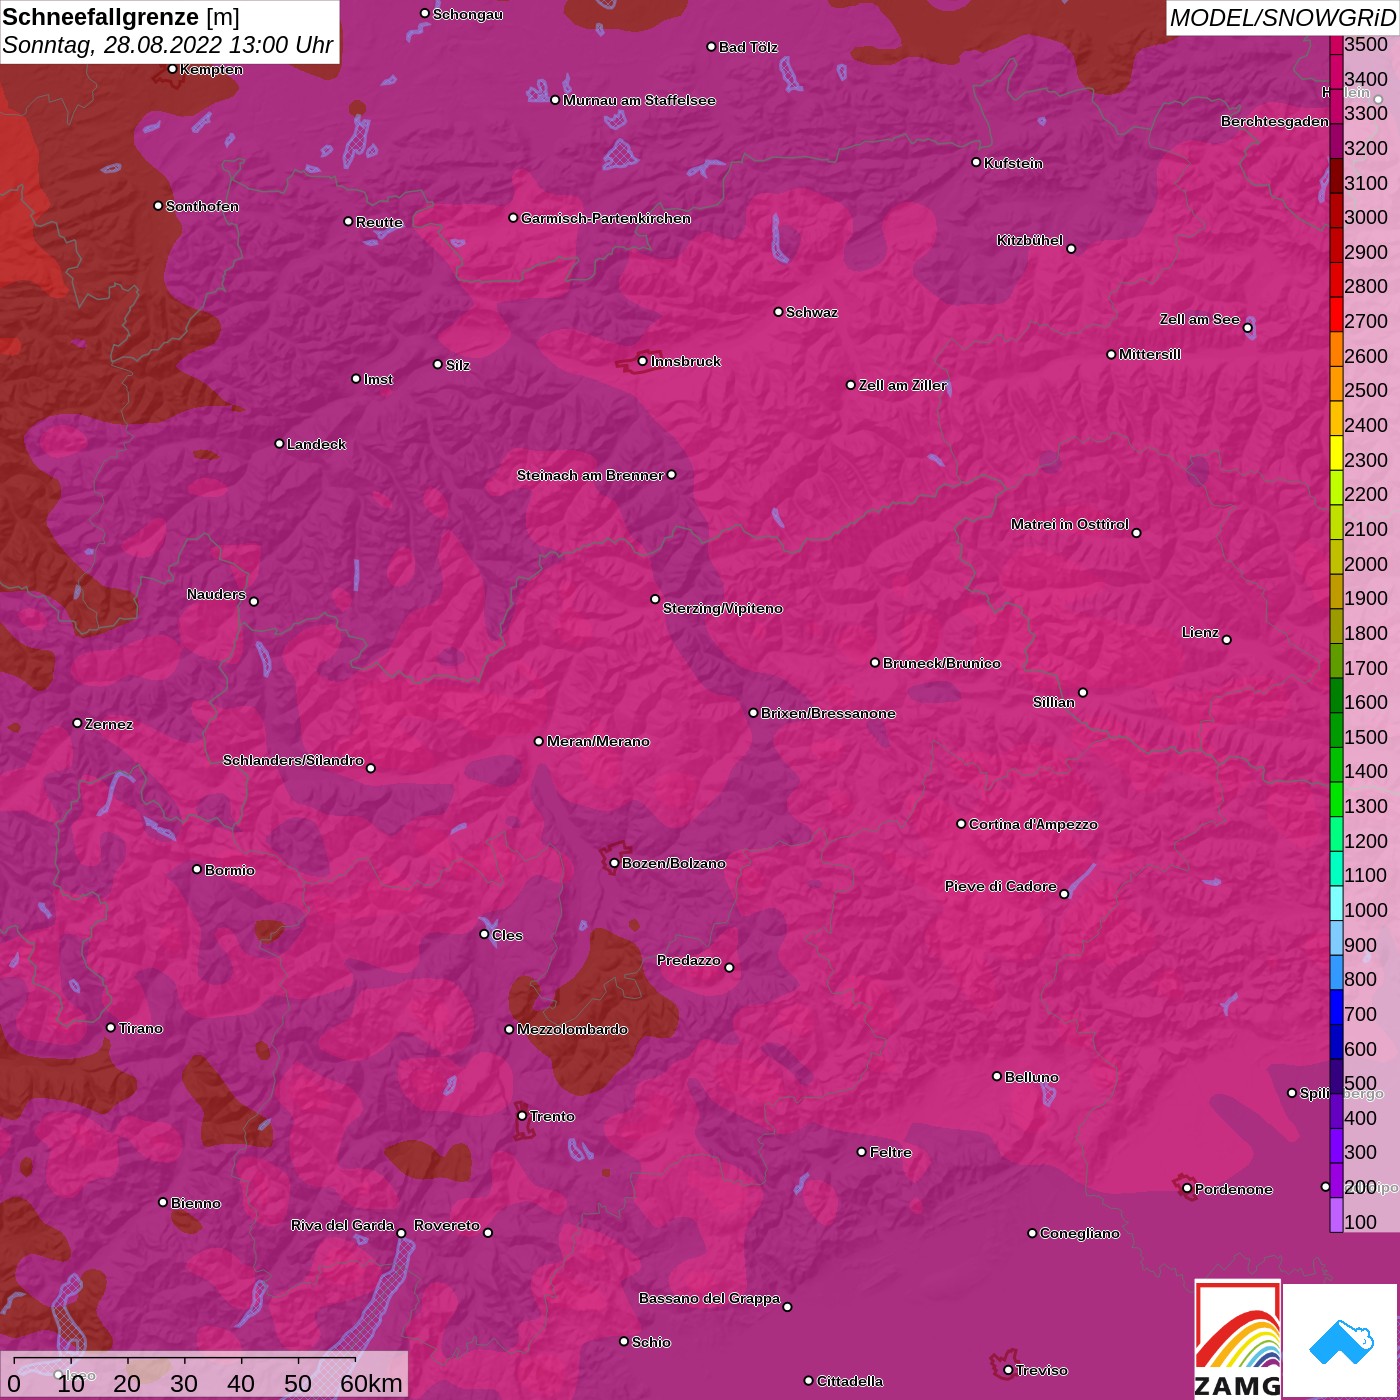Click the Kempten city marker
This screenshot has height=1400, width=1400.
click(x=172, y=69)
